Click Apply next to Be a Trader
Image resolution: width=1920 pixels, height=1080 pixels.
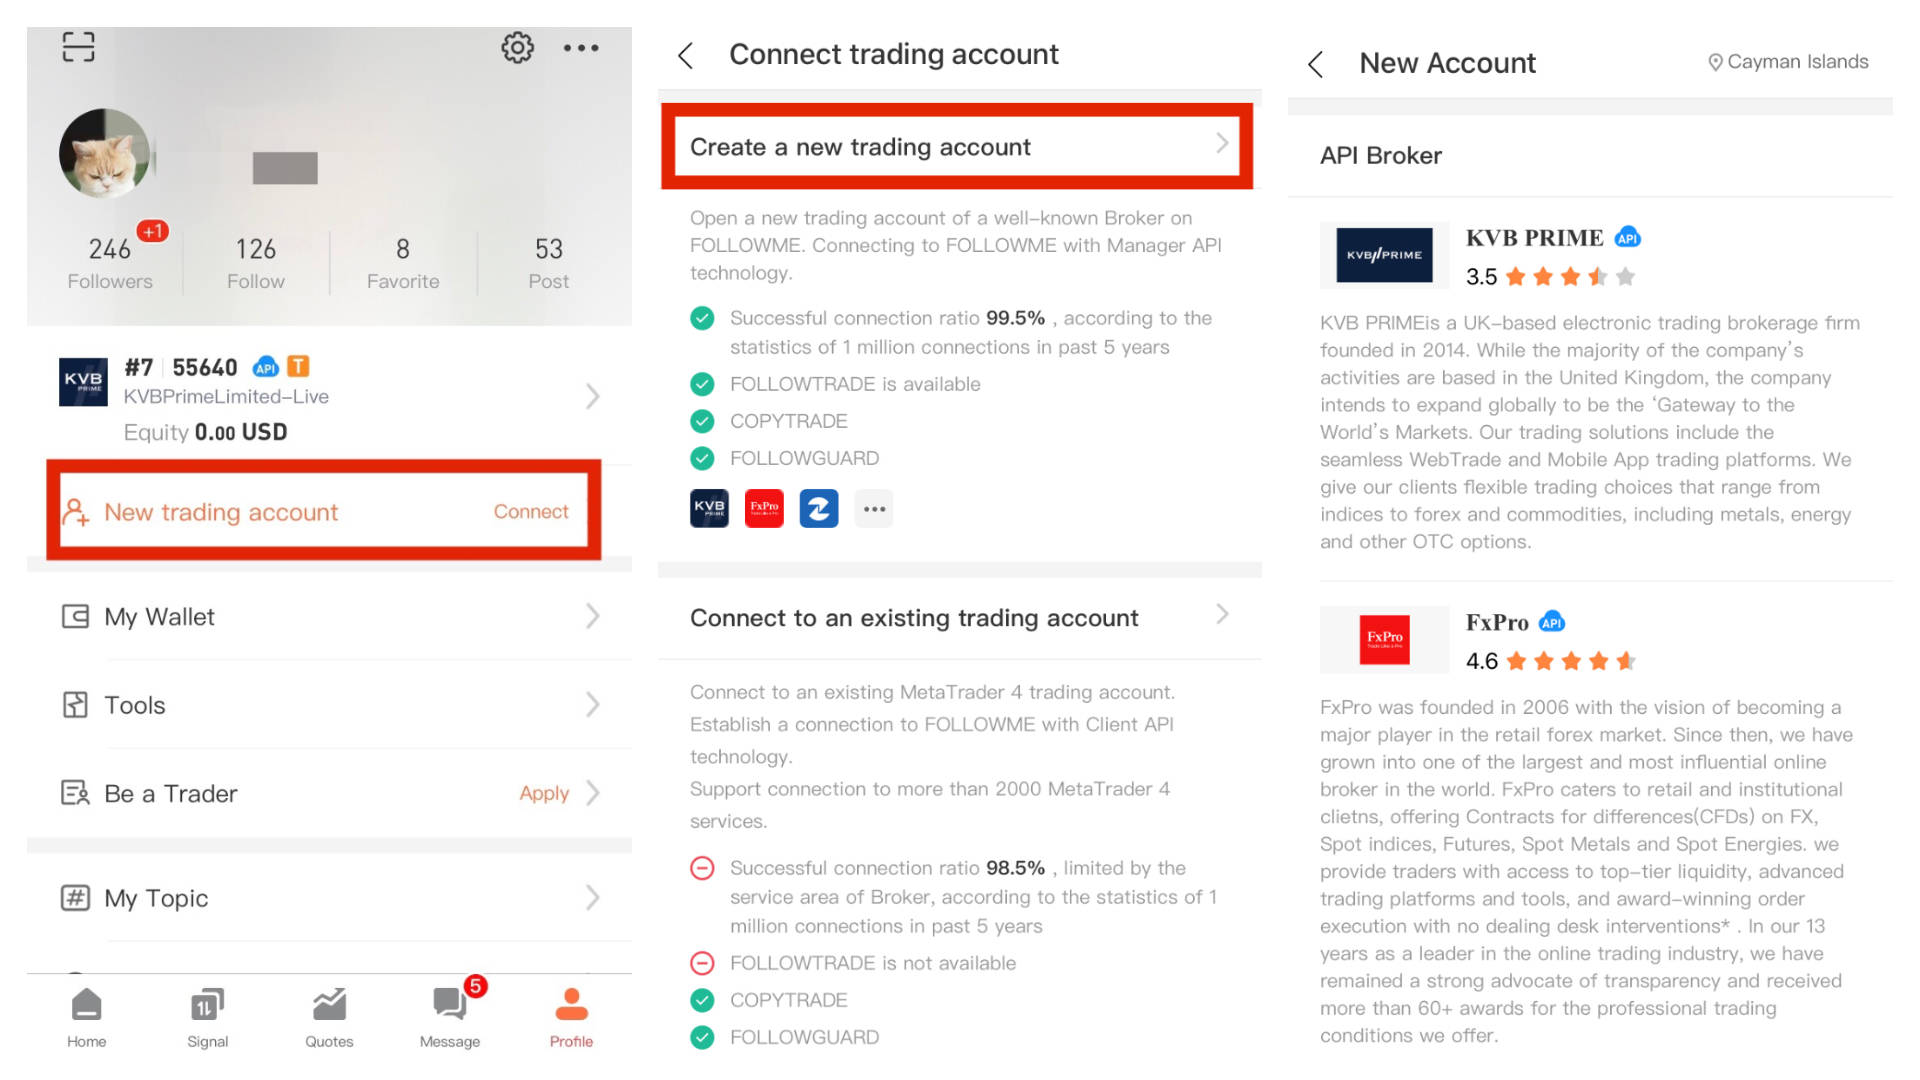tap(544, 793)
